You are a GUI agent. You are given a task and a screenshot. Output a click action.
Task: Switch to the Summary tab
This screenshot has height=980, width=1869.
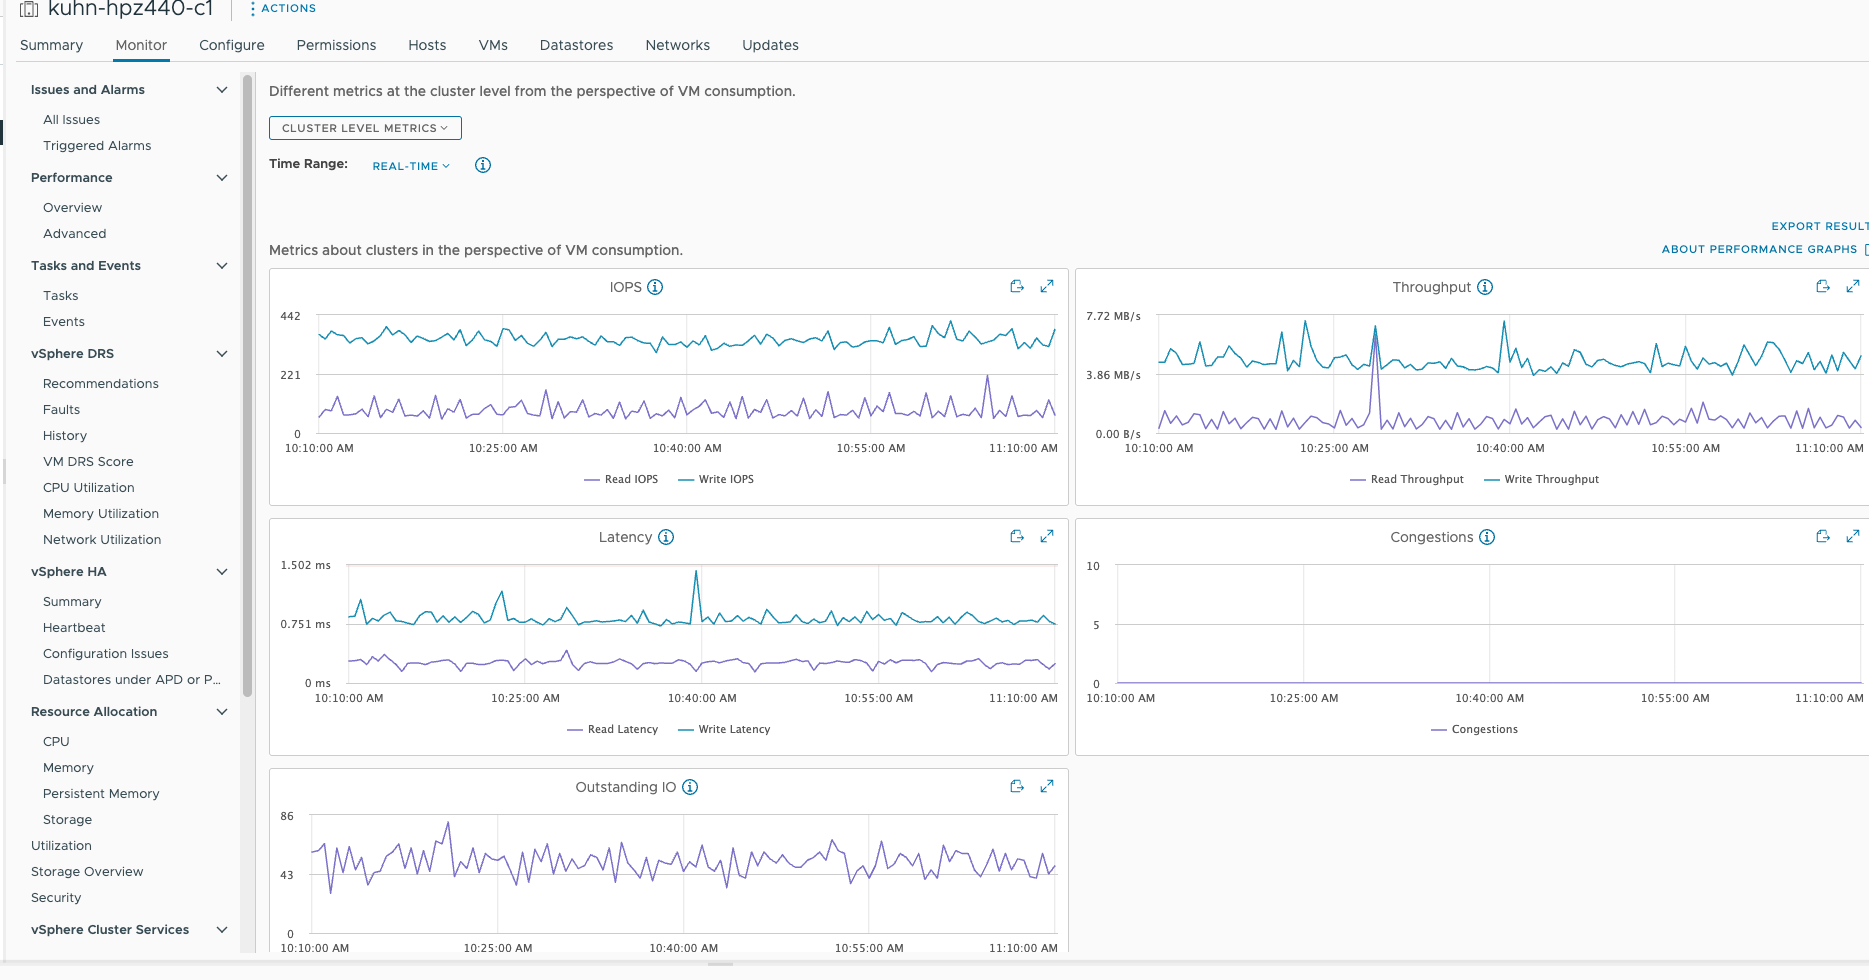coord(51,45)
